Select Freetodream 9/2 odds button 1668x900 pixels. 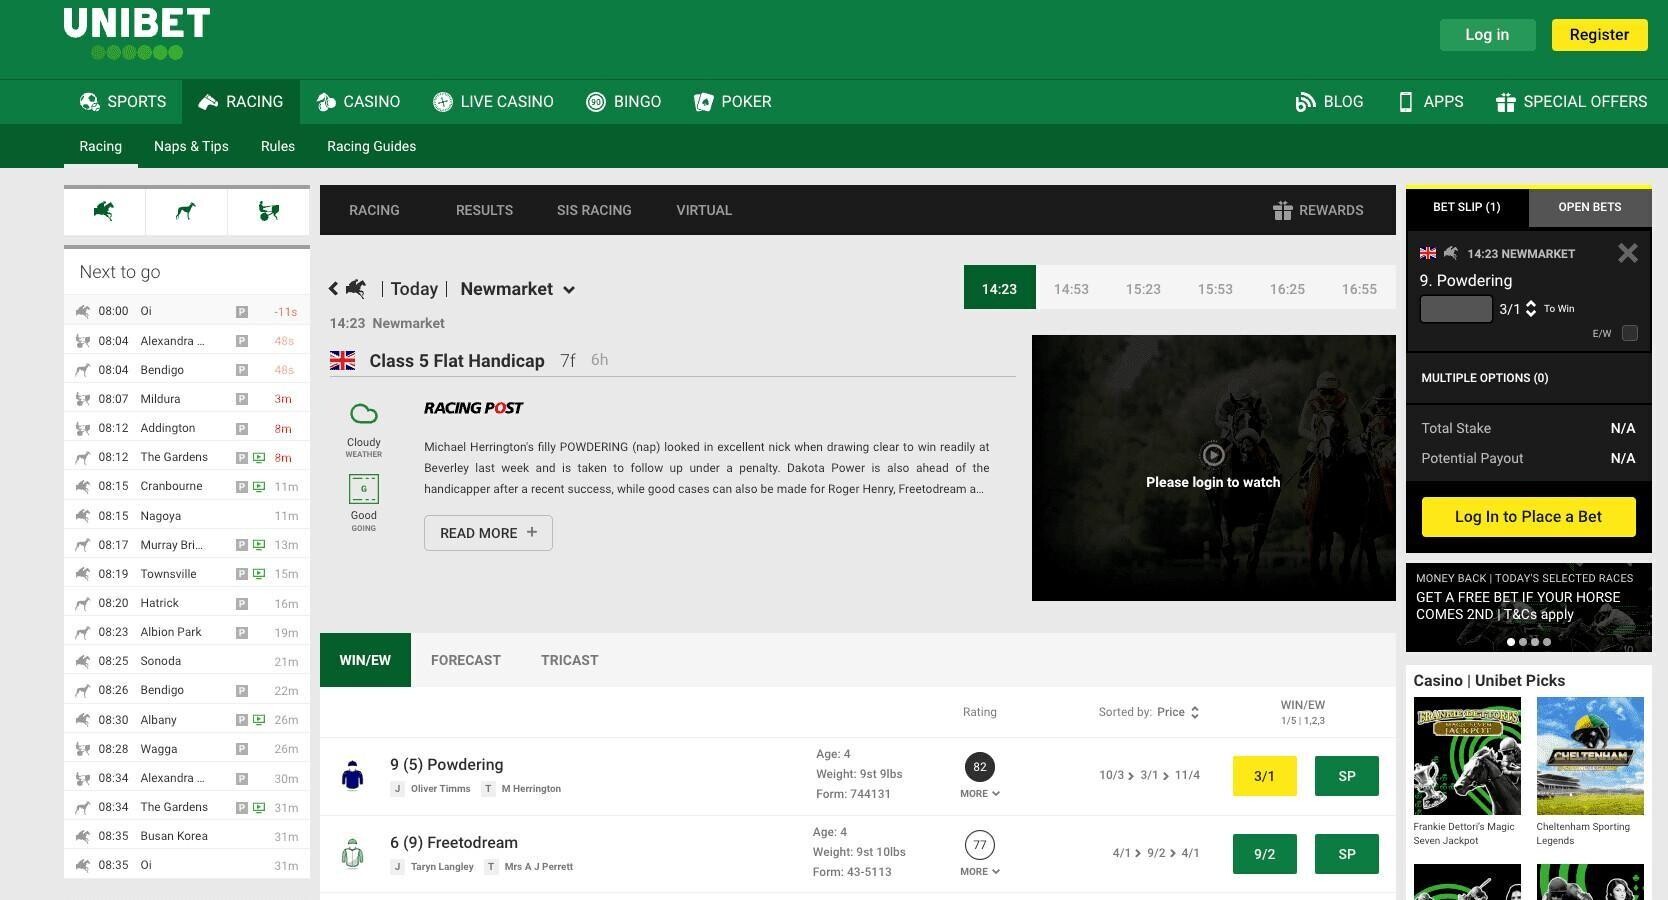pos(1264,854)
